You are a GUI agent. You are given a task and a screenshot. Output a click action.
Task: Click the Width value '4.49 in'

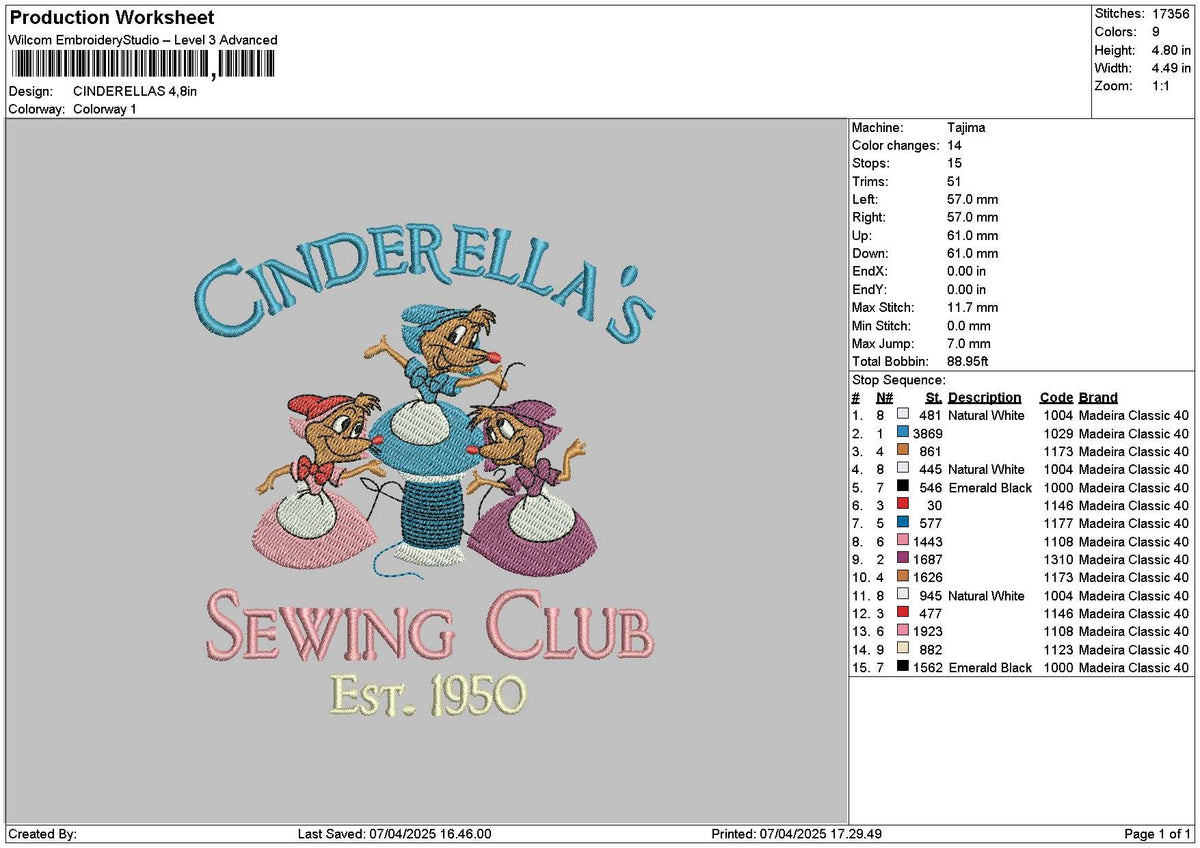pyautogui.click(x=1171, y=68)
